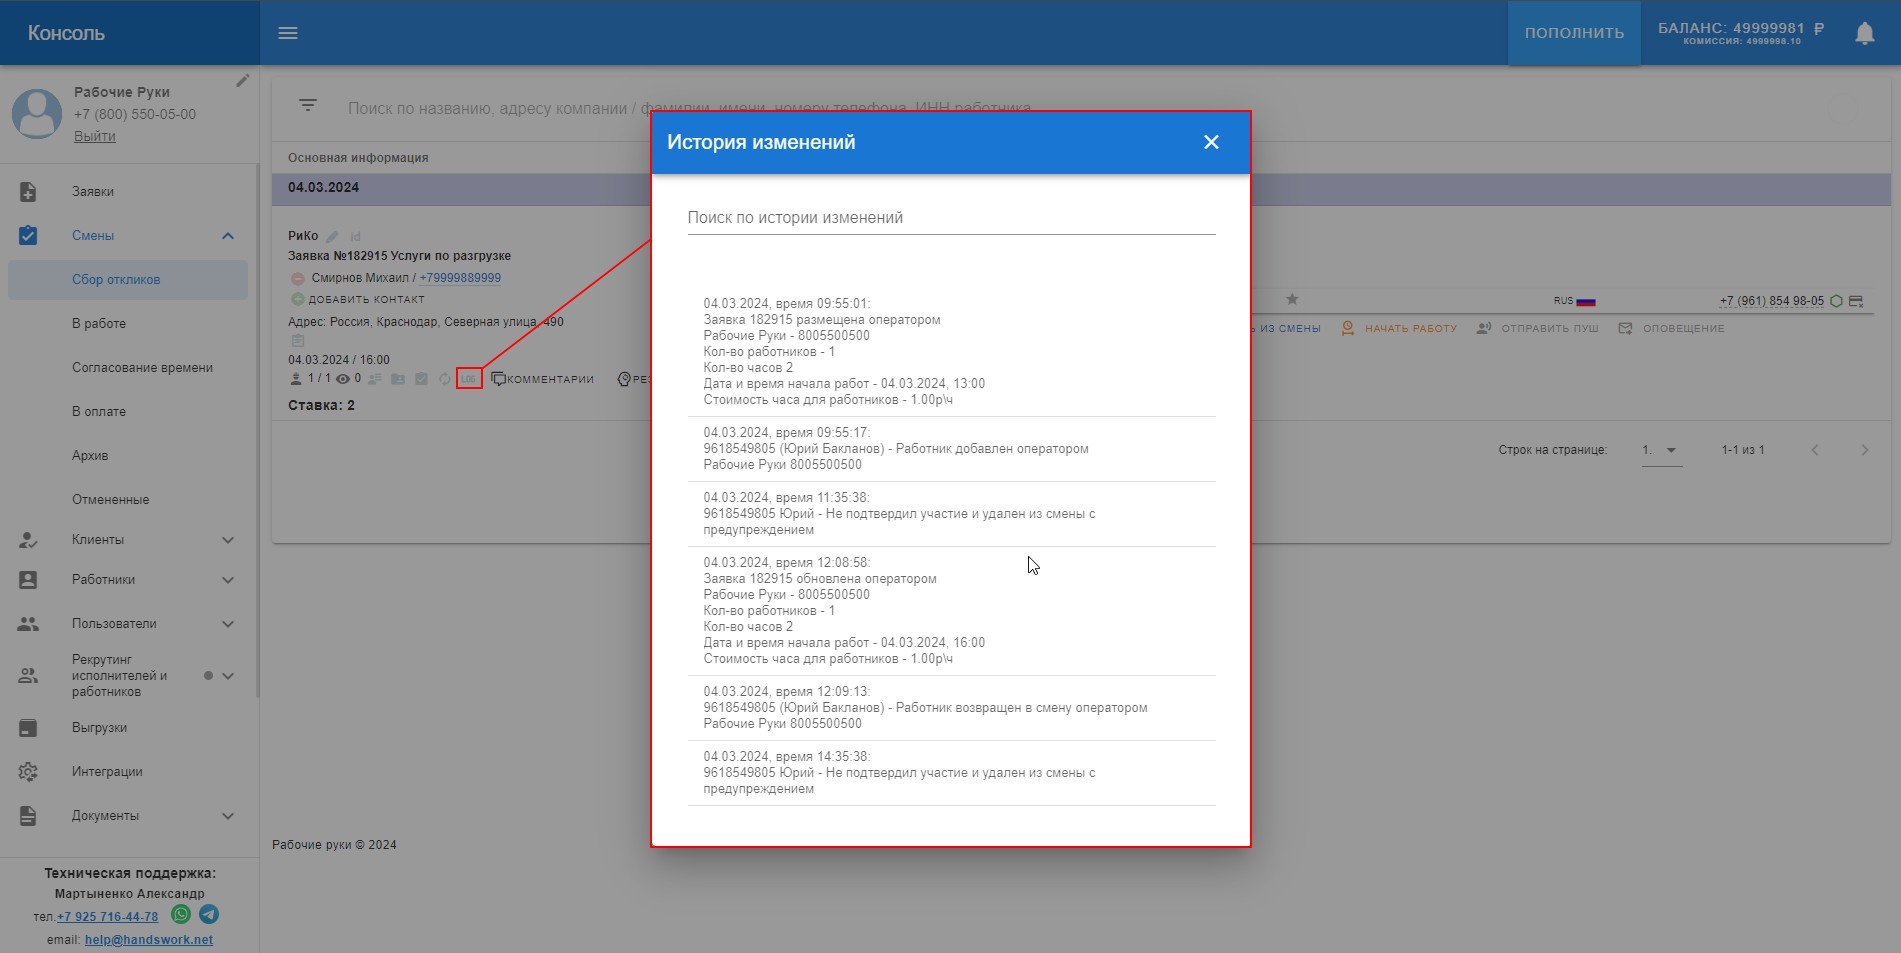The height and width of the screenshot is (953, 1901).
Task: Open the clipboard note icon under address
Action: pos(297,341)
